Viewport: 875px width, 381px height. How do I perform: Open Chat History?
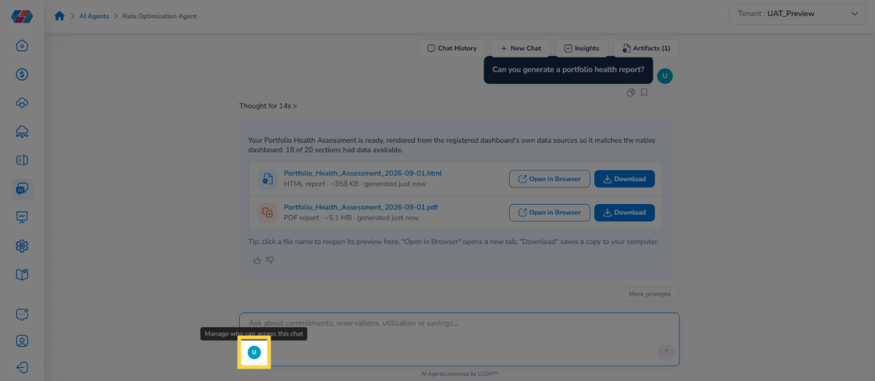[452, 49]
